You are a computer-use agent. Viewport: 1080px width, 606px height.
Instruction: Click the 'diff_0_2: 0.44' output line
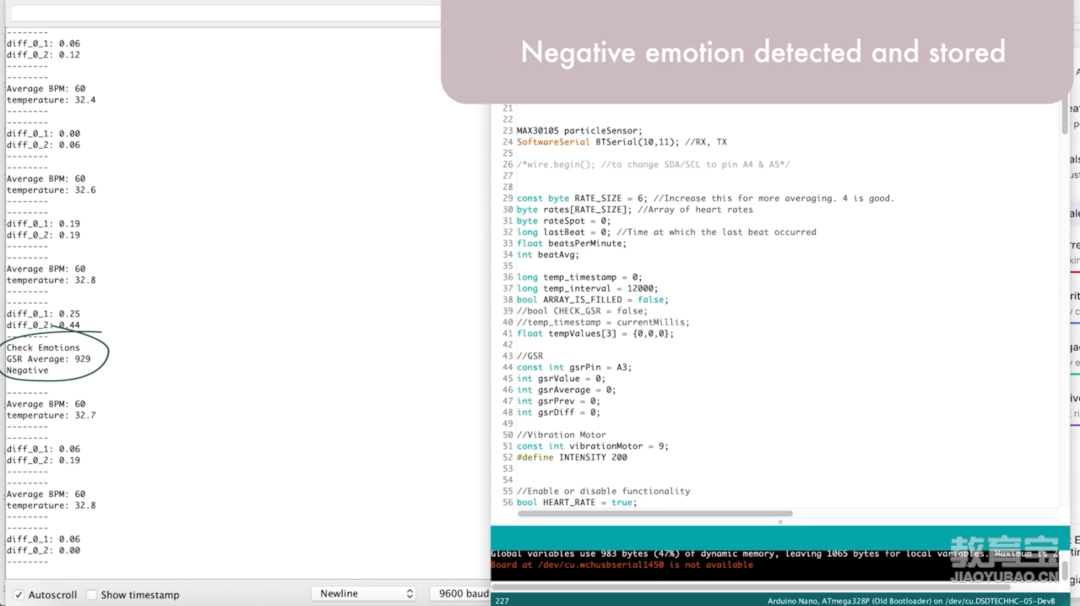[x=43, y=325]
